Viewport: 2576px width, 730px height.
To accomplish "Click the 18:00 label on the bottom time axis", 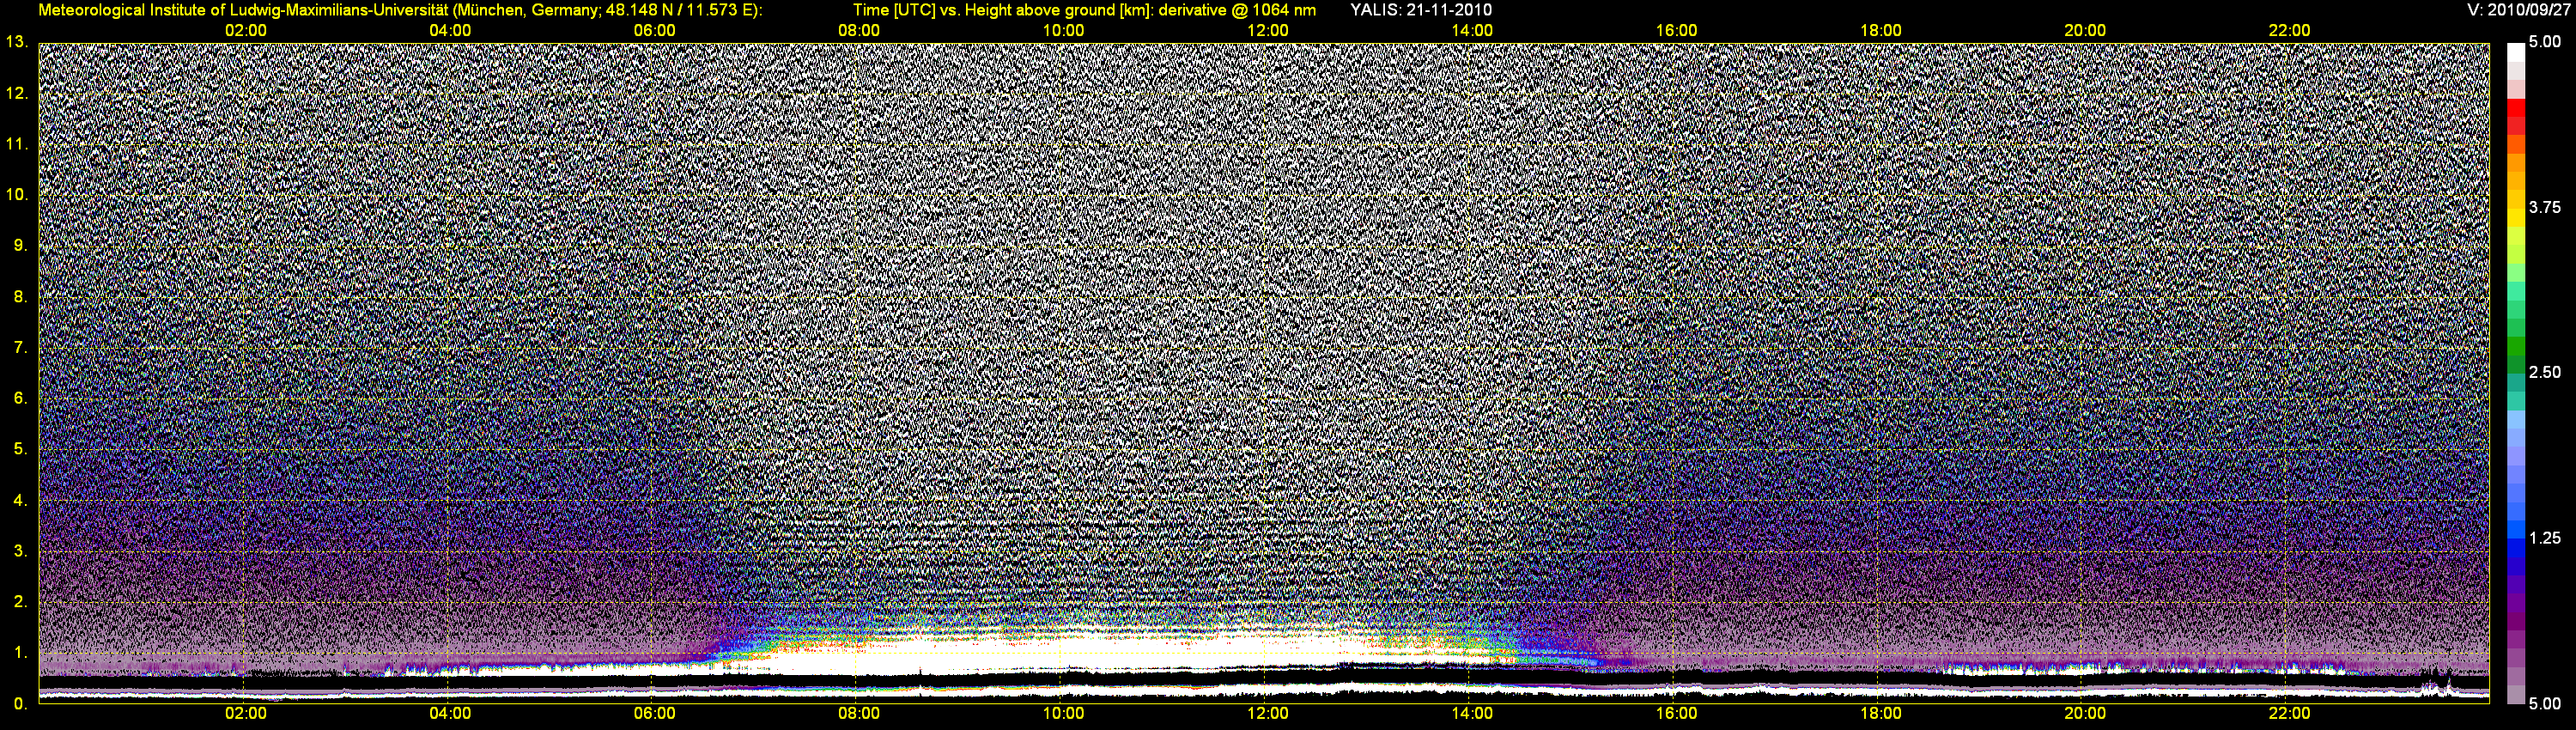I will point(1881,713).
